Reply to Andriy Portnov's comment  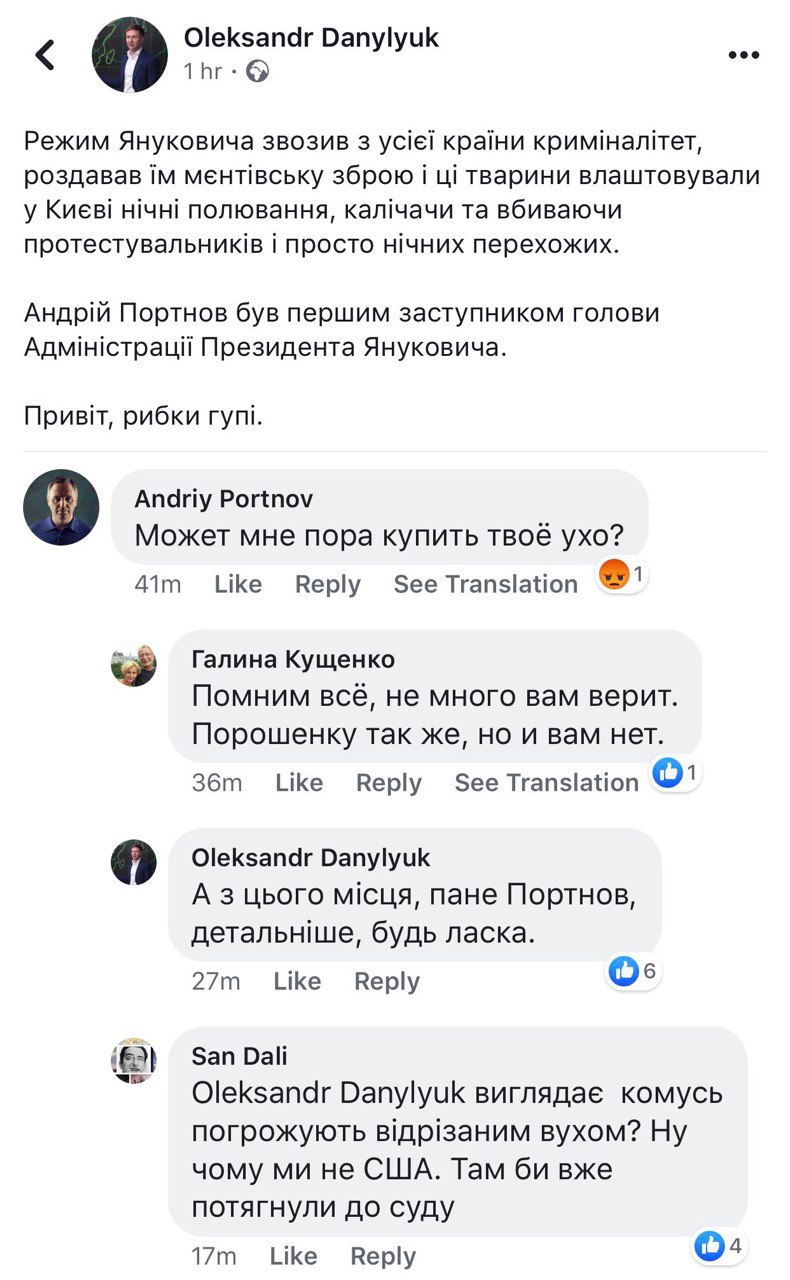pos(327,584)
